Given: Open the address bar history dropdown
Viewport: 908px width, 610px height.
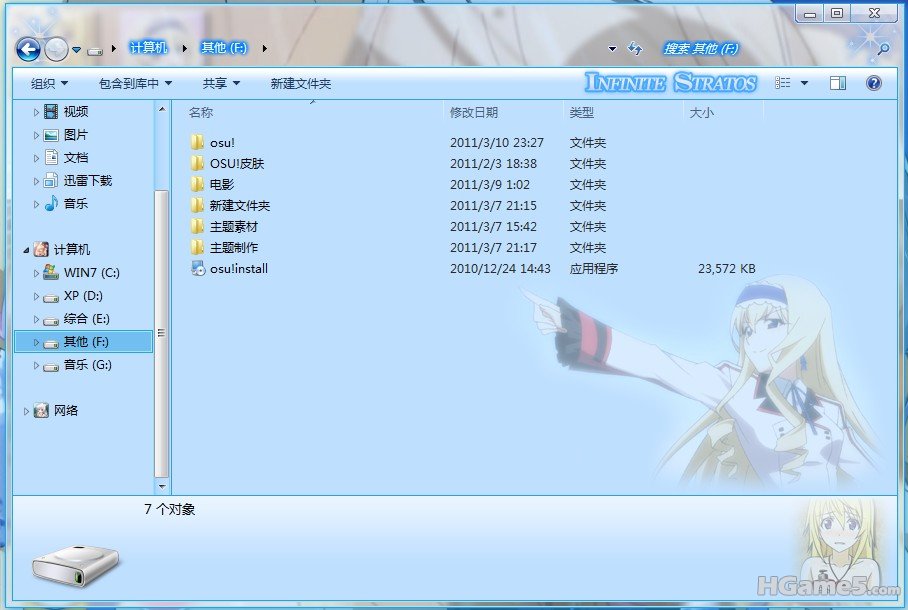Looking at the screenshot, I should click(613, 49).
